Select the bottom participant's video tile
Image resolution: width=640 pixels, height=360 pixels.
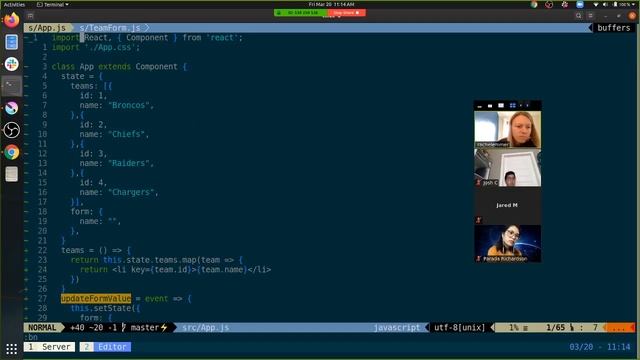coord(507,244)
